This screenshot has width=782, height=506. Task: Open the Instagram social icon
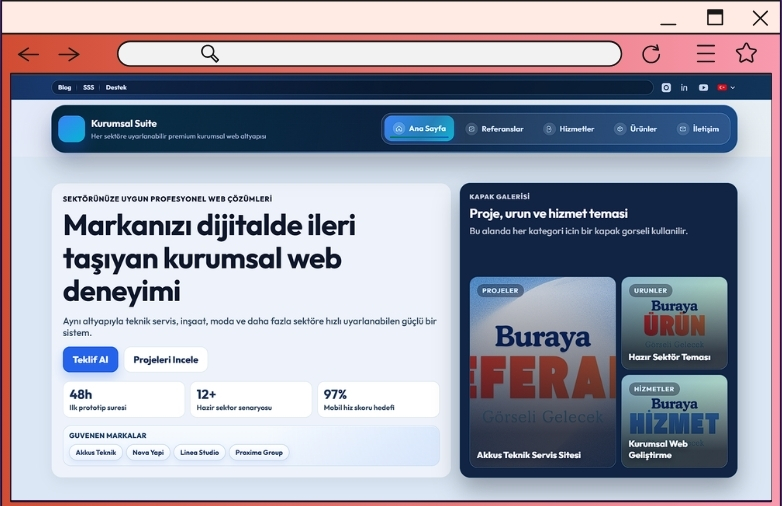(666, 88)
